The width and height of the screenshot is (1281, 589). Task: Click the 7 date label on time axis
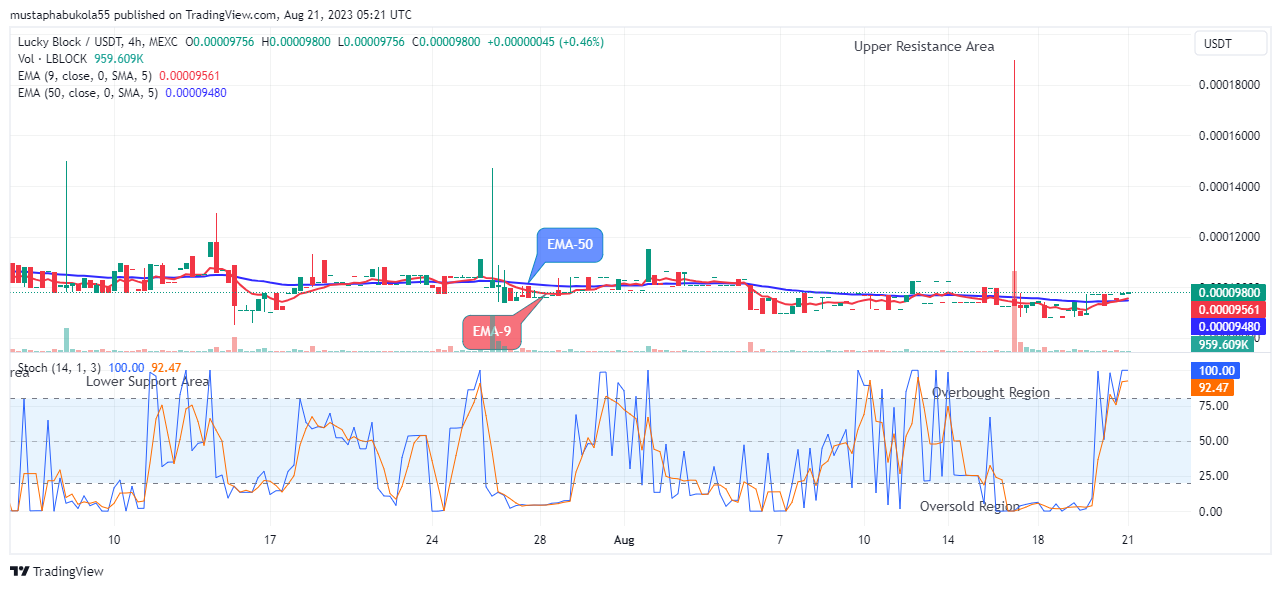(x=779, y=540)
